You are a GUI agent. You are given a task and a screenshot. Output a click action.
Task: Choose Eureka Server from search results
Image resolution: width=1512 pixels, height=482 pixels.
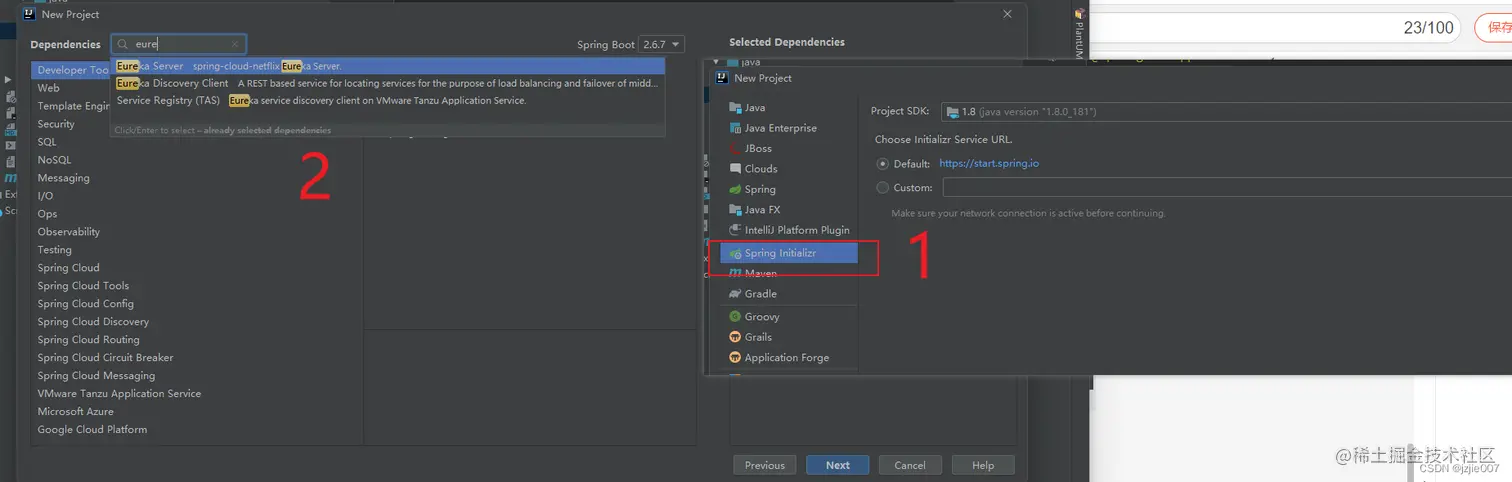pos(387,66)
